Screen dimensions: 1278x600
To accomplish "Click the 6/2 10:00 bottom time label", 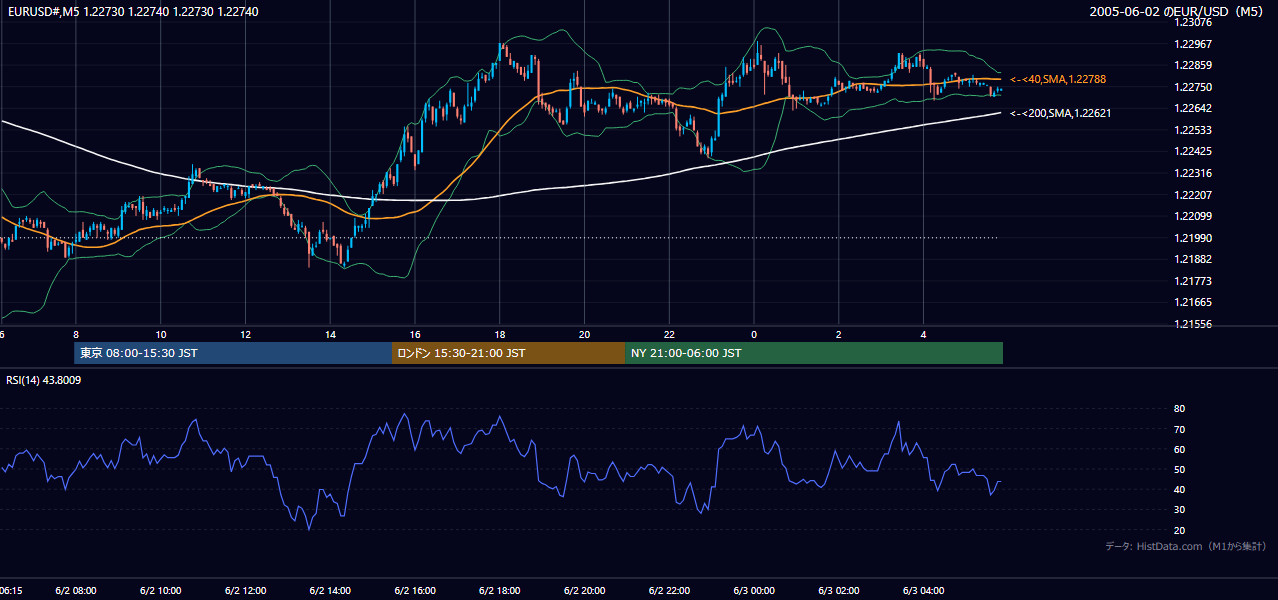I will (x=160, y=591).
